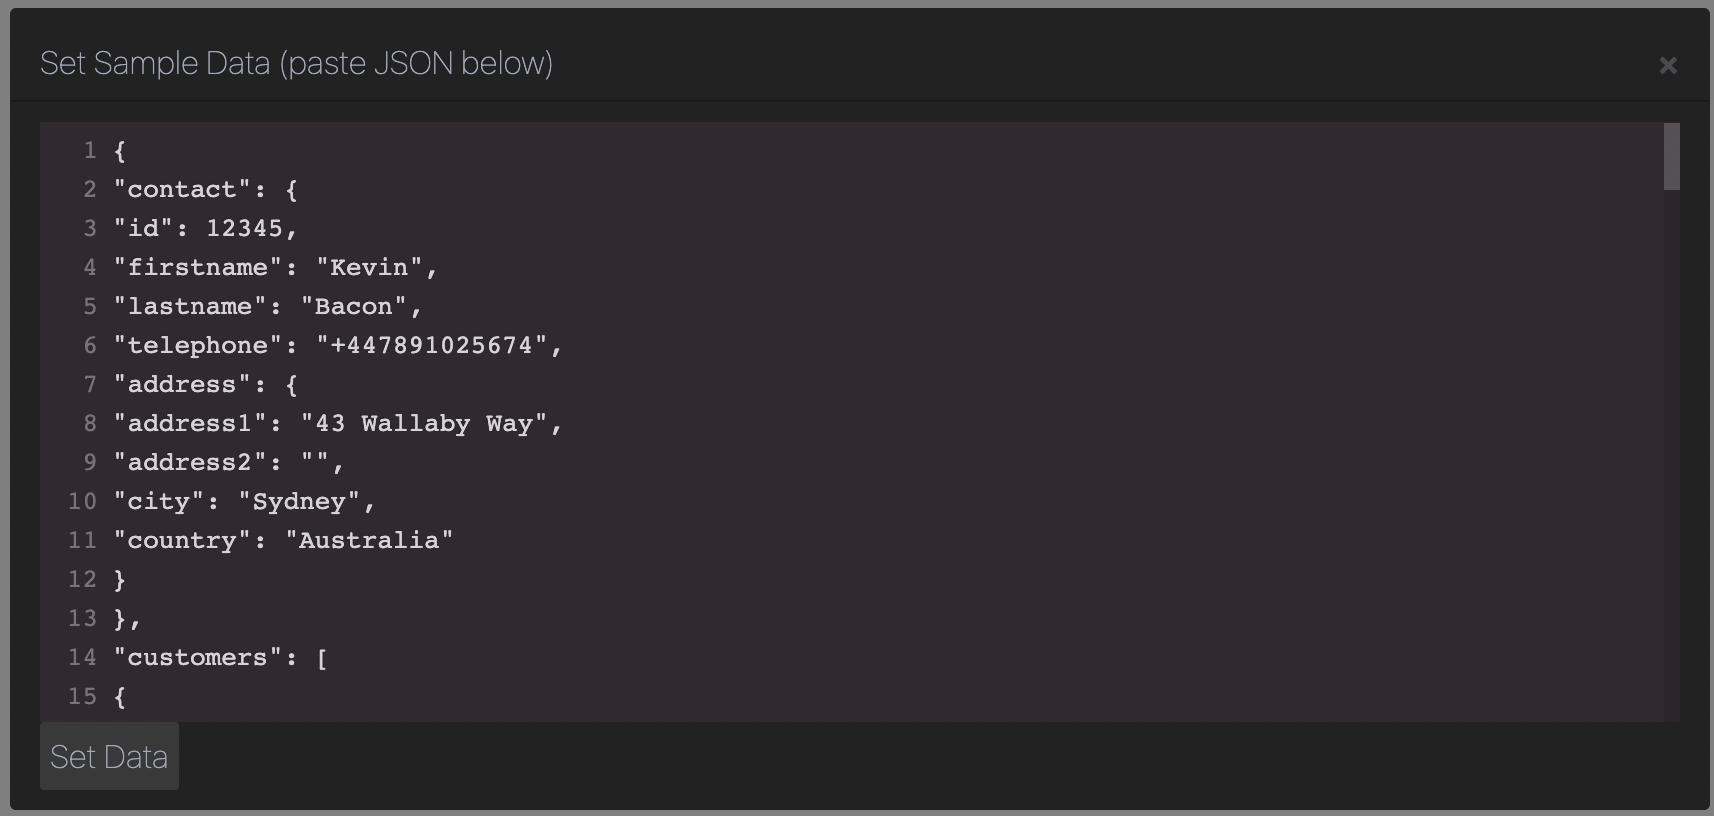Viewport: 1714px width, 816px height.
Task: Click the "customers" array line
Action: pyautogui.click(x=220, y=657)
